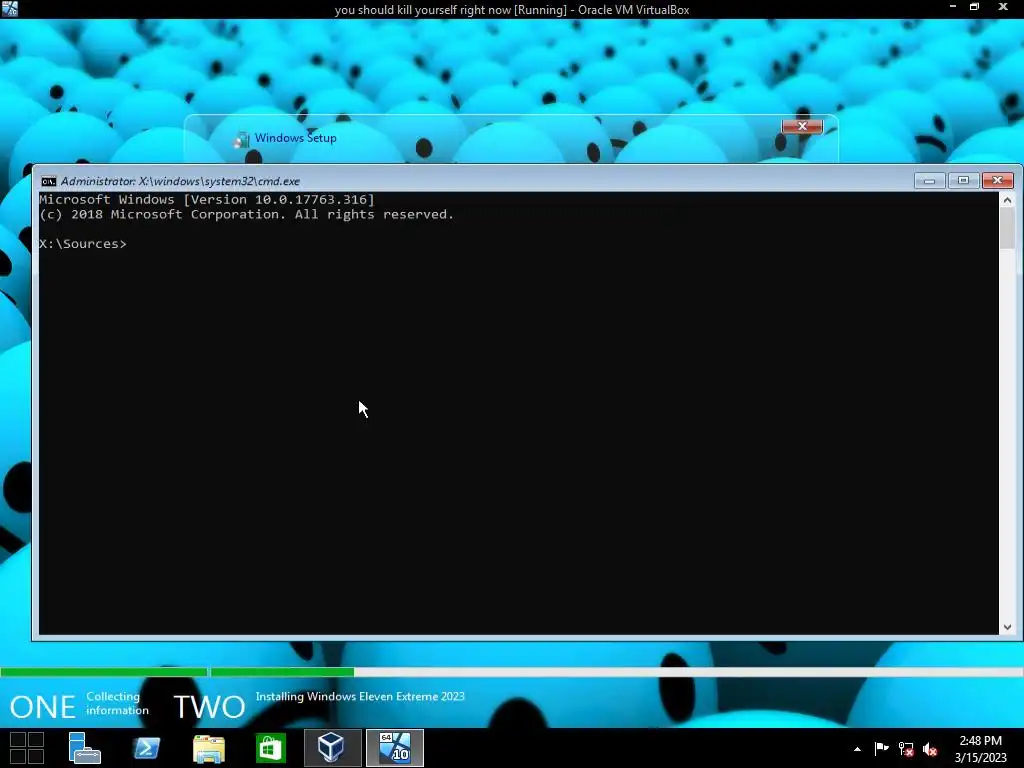Click the X:\Sources> prompt line
1024x768 pixels.
click(x=83, y=244)
